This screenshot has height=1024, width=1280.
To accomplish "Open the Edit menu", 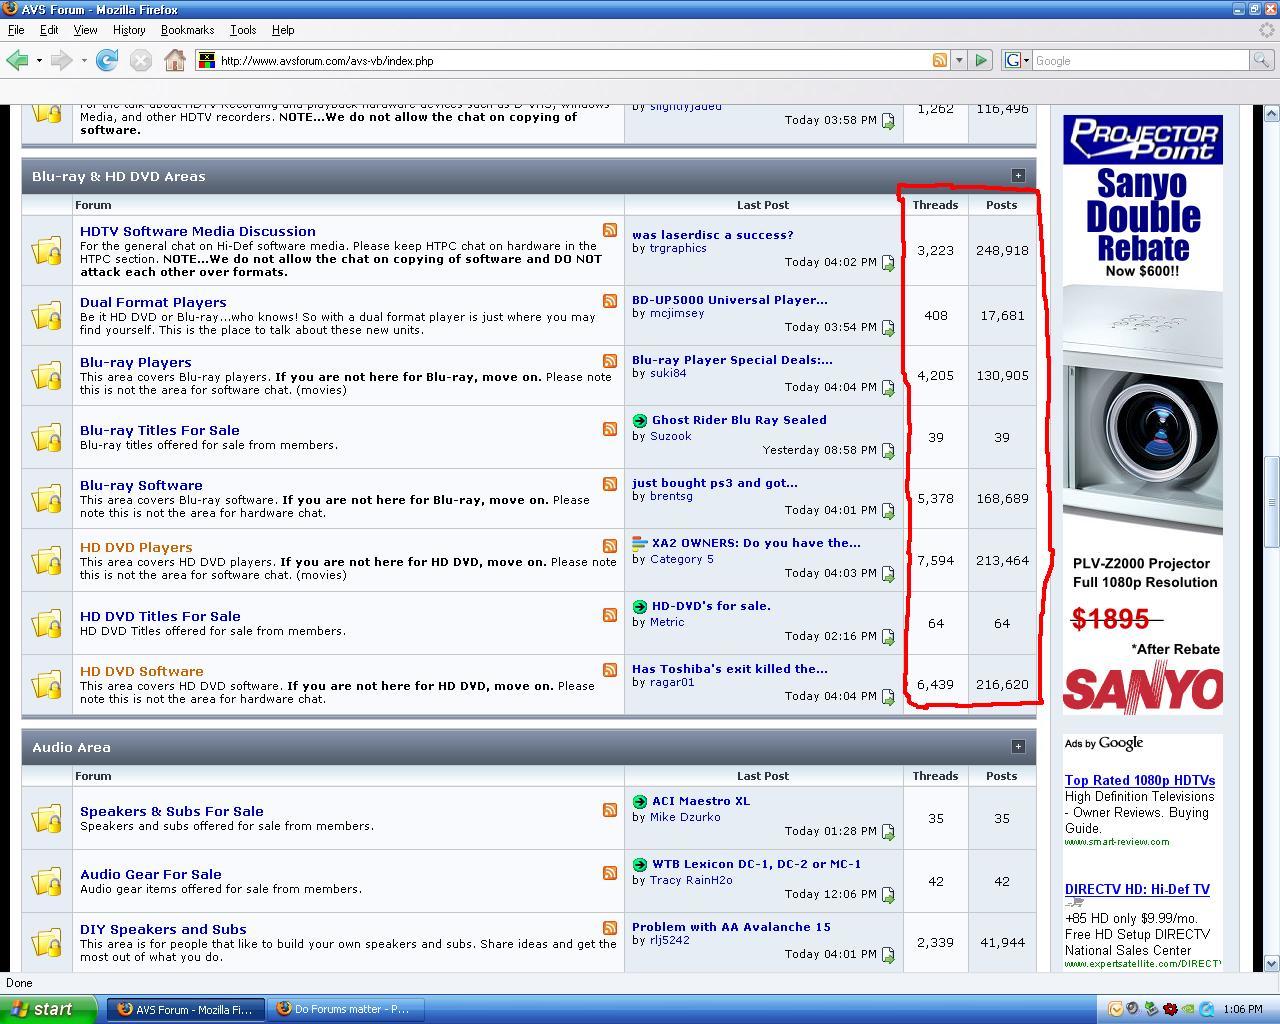I will 49,30.
